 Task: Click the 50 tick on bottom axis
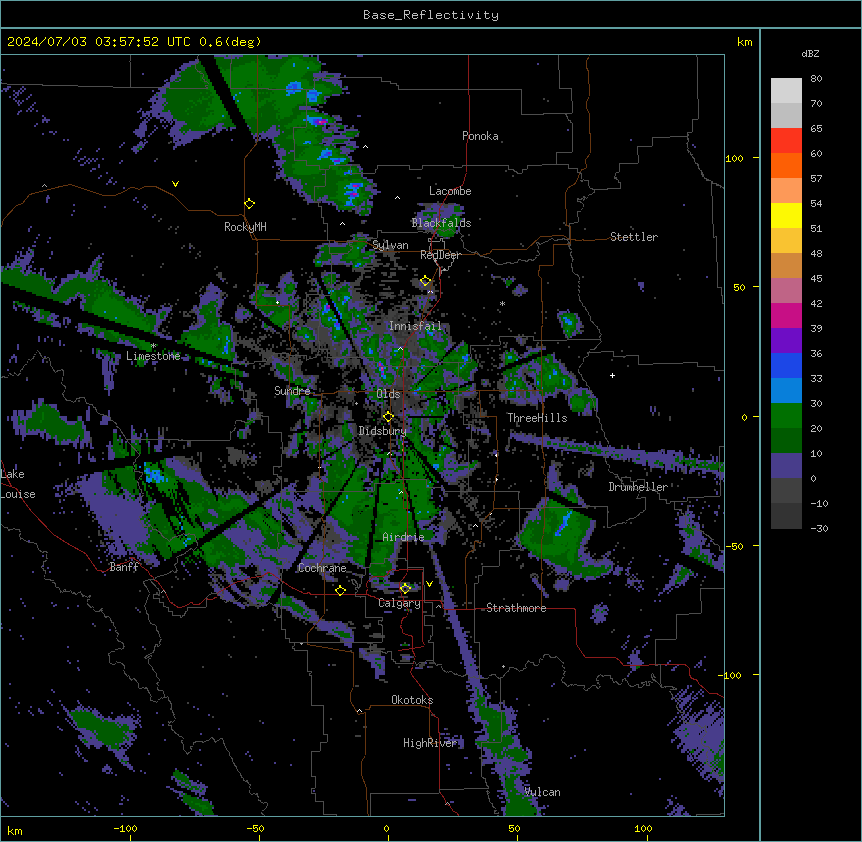click(515, 828)
